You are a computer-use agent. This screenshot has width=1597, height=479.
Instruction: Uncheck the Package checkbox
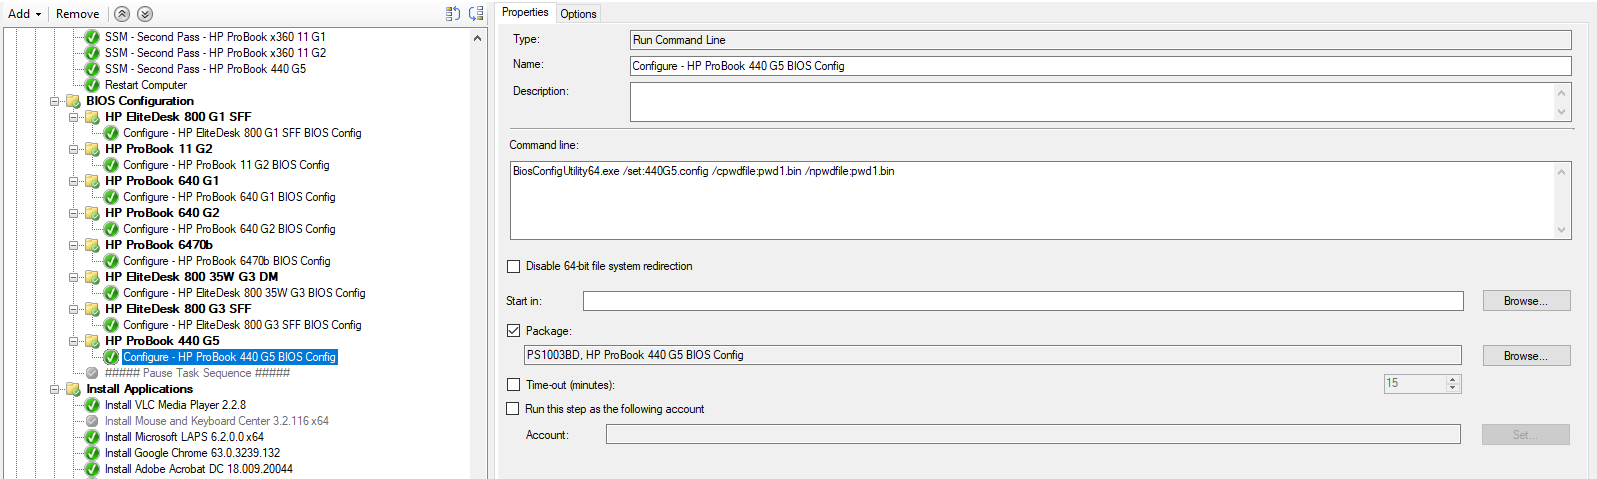coord(514,331)
